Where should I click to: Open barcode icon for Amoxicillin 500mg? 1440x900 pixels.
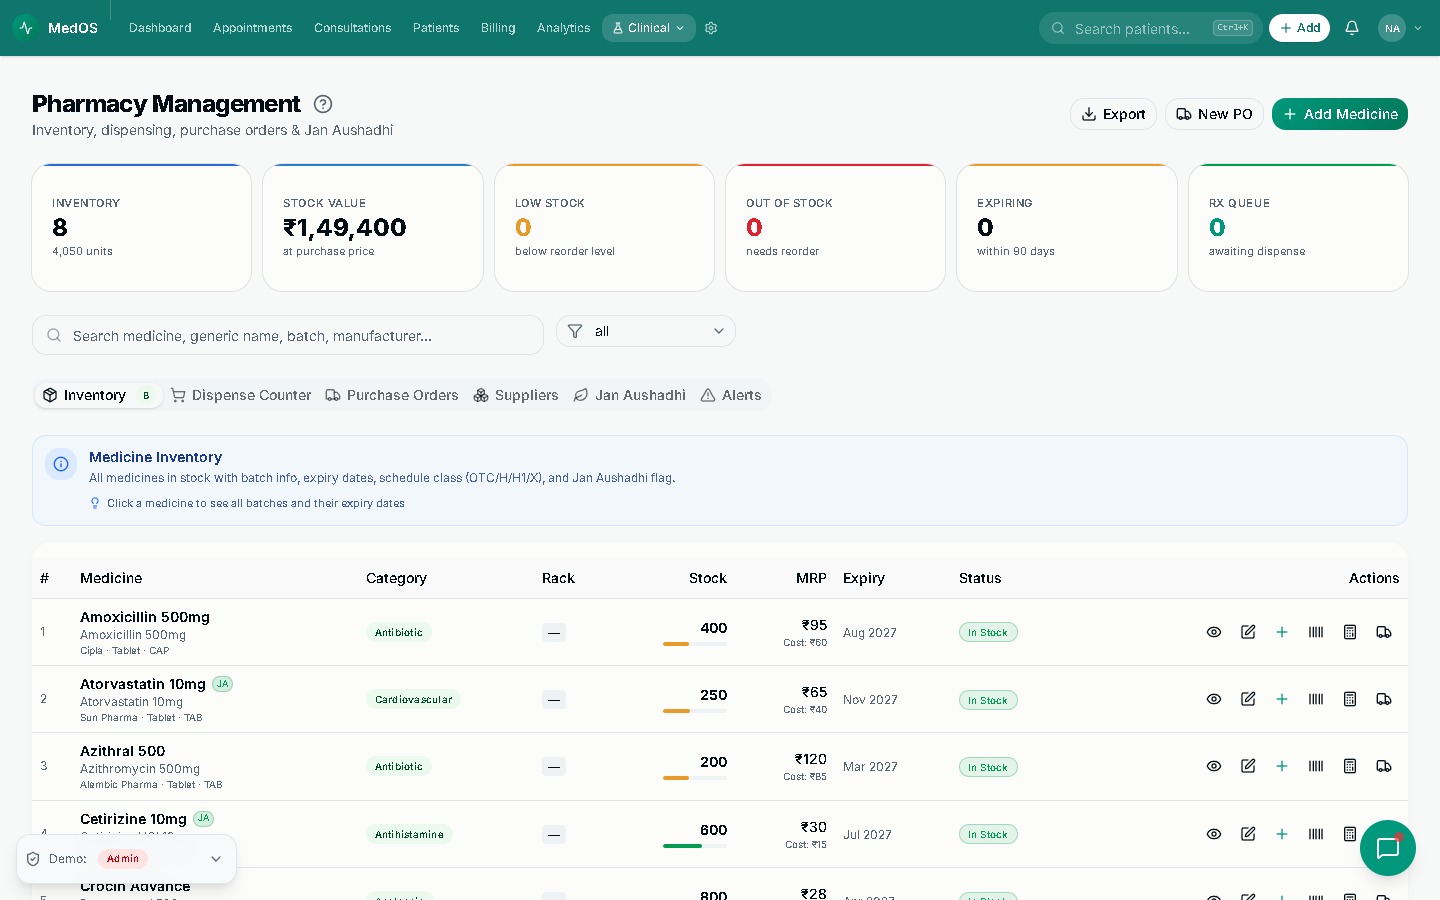click(1316, 632)
